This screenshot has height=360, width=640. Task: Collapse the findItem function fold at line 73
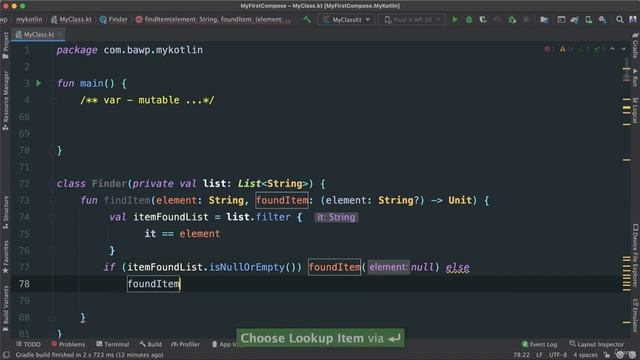(x=53, y=200)
